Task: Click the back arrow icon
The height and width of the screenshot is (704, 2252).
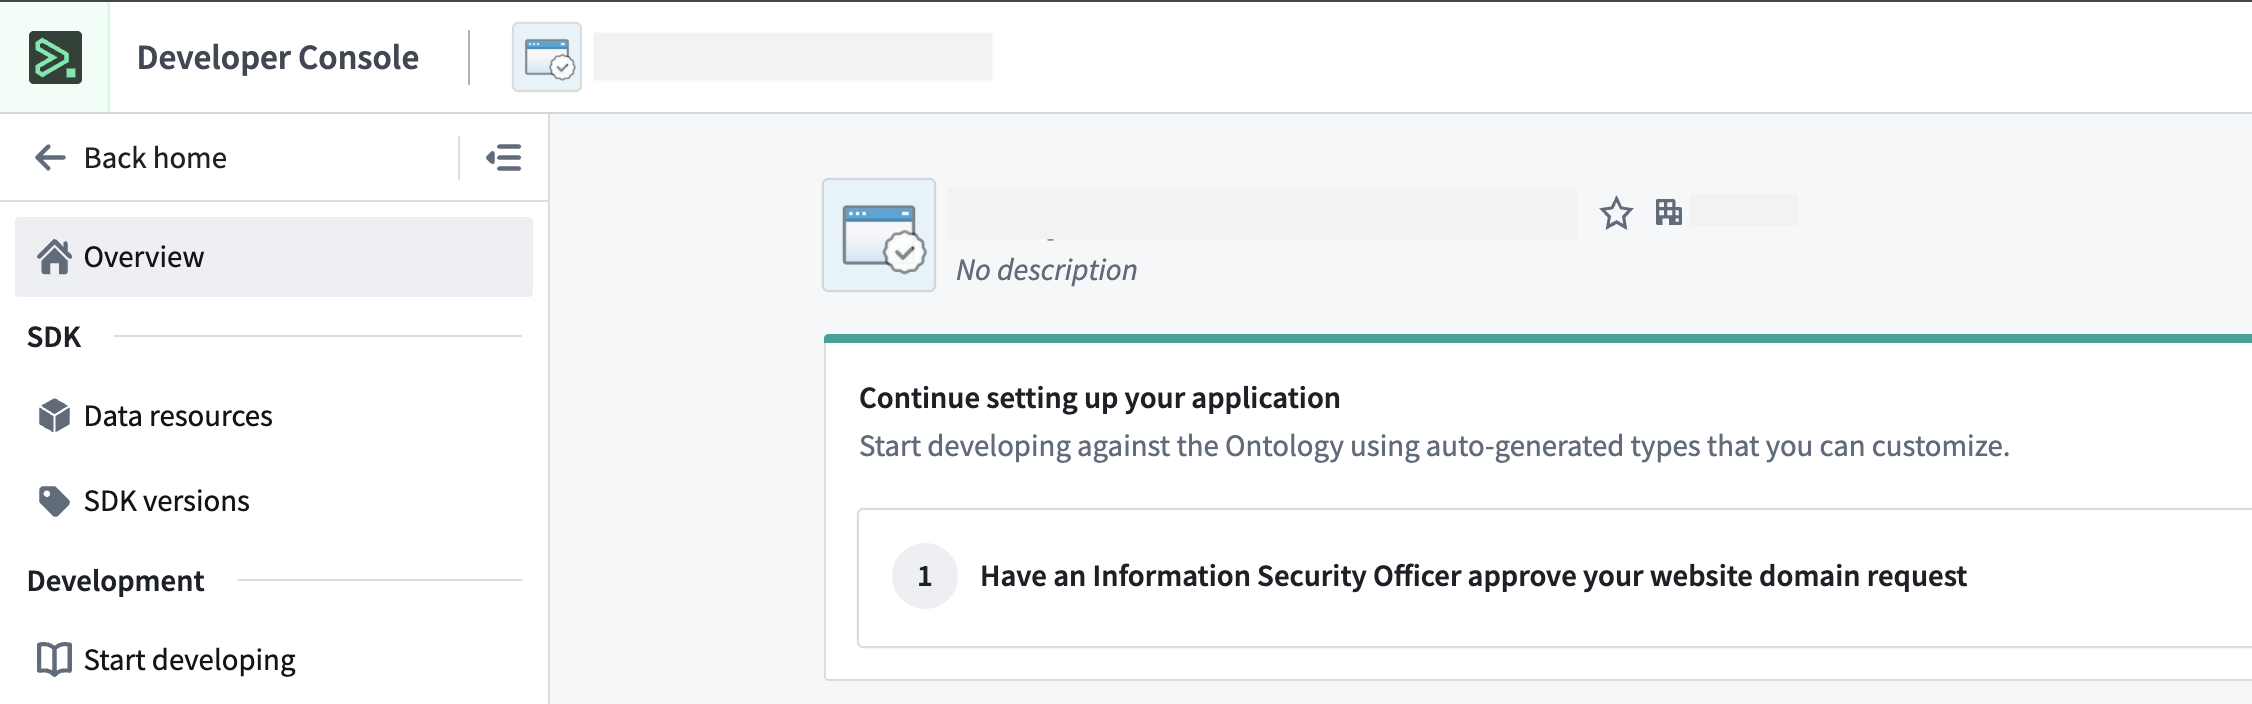Action: [x=50, y=157]
